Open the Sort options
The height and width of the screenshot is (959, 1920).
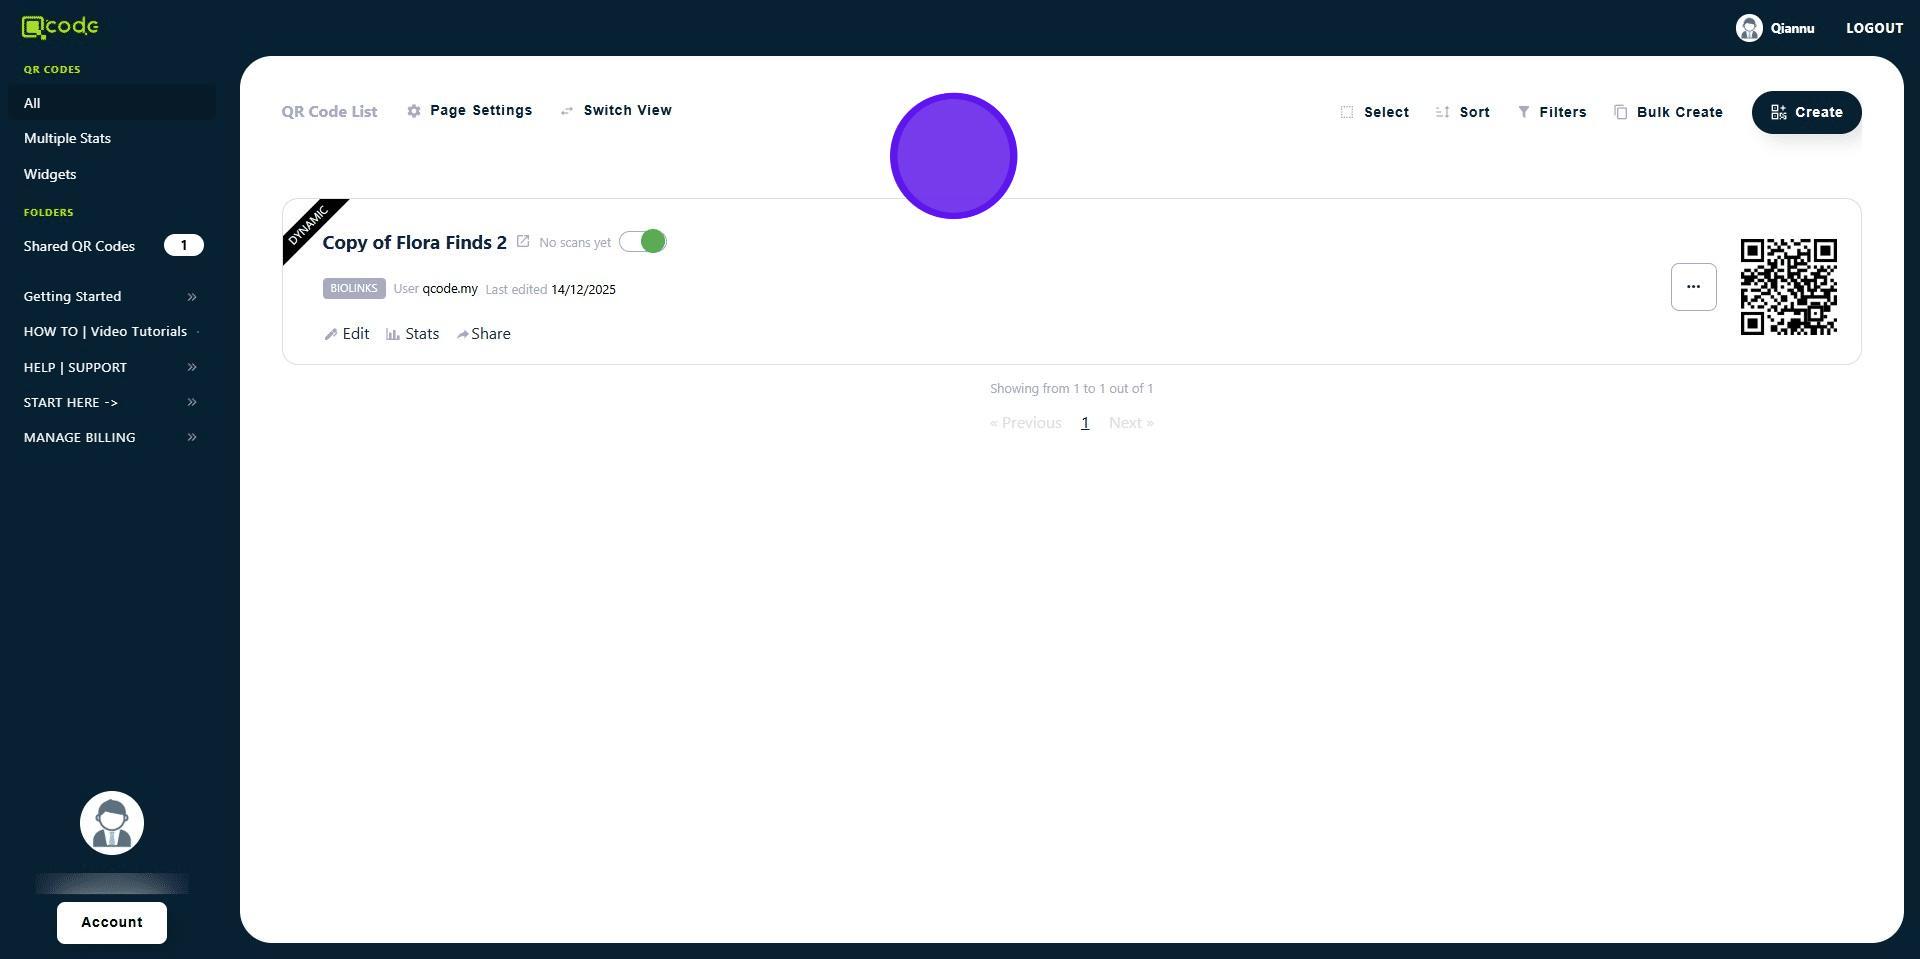(x=1462, y=112)
